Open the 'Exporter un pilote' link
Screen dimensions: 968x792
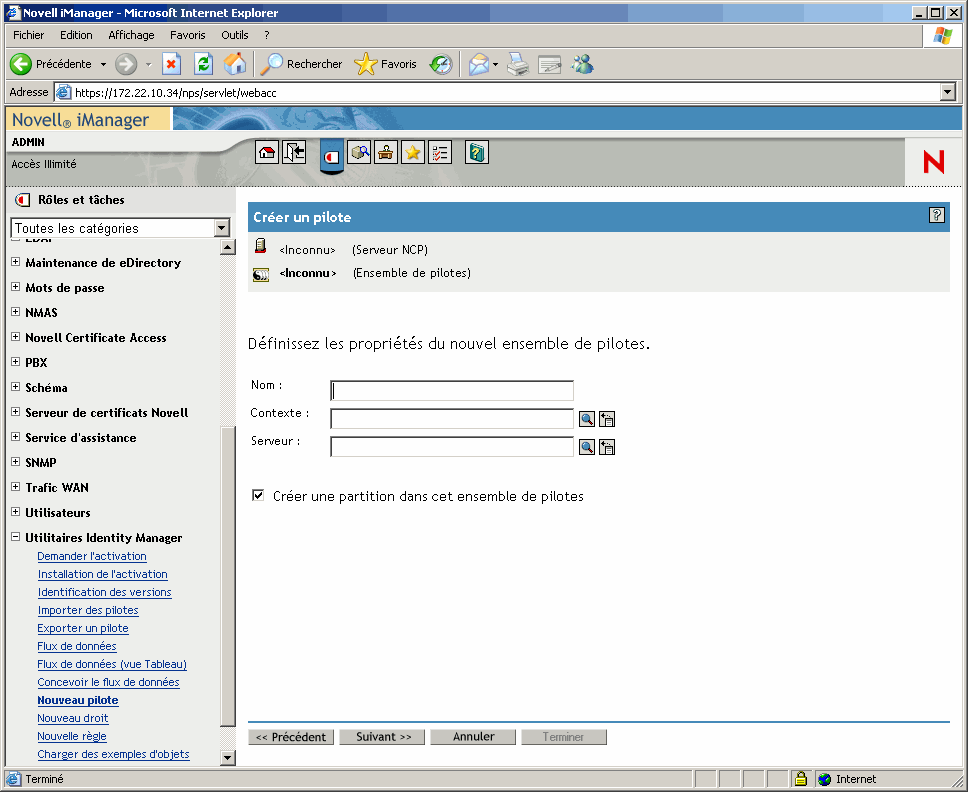pyautogui.click(x=82, y=628)
